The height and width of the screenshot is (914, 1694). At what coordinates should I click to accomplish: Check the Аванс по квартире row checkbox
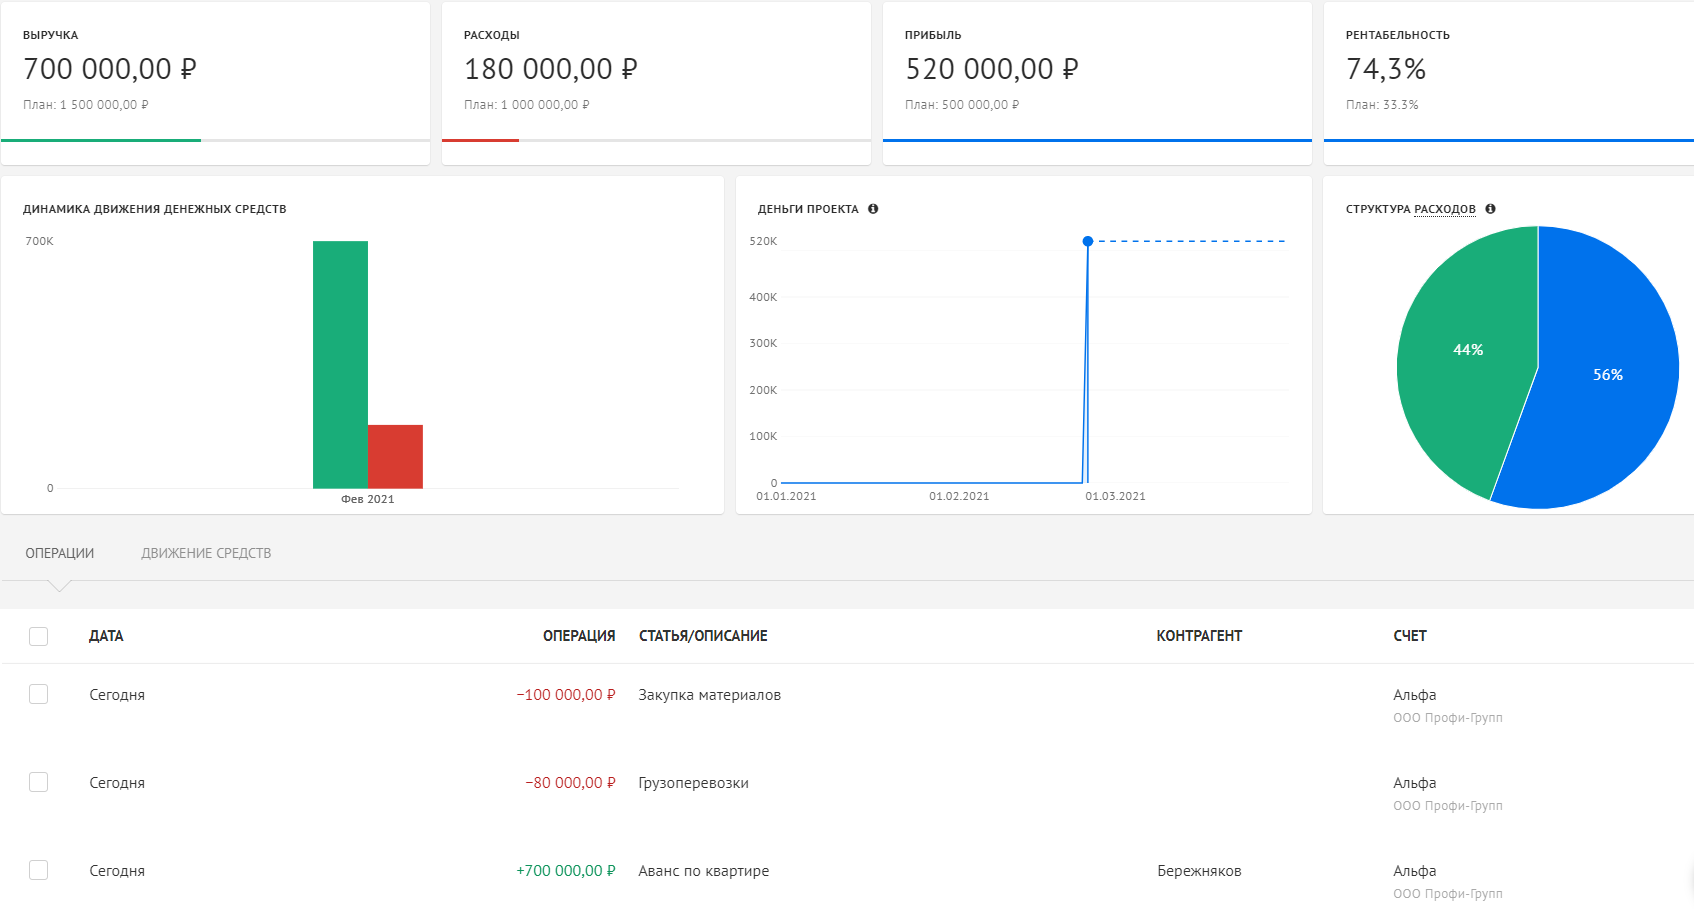[x=39, y=870]
